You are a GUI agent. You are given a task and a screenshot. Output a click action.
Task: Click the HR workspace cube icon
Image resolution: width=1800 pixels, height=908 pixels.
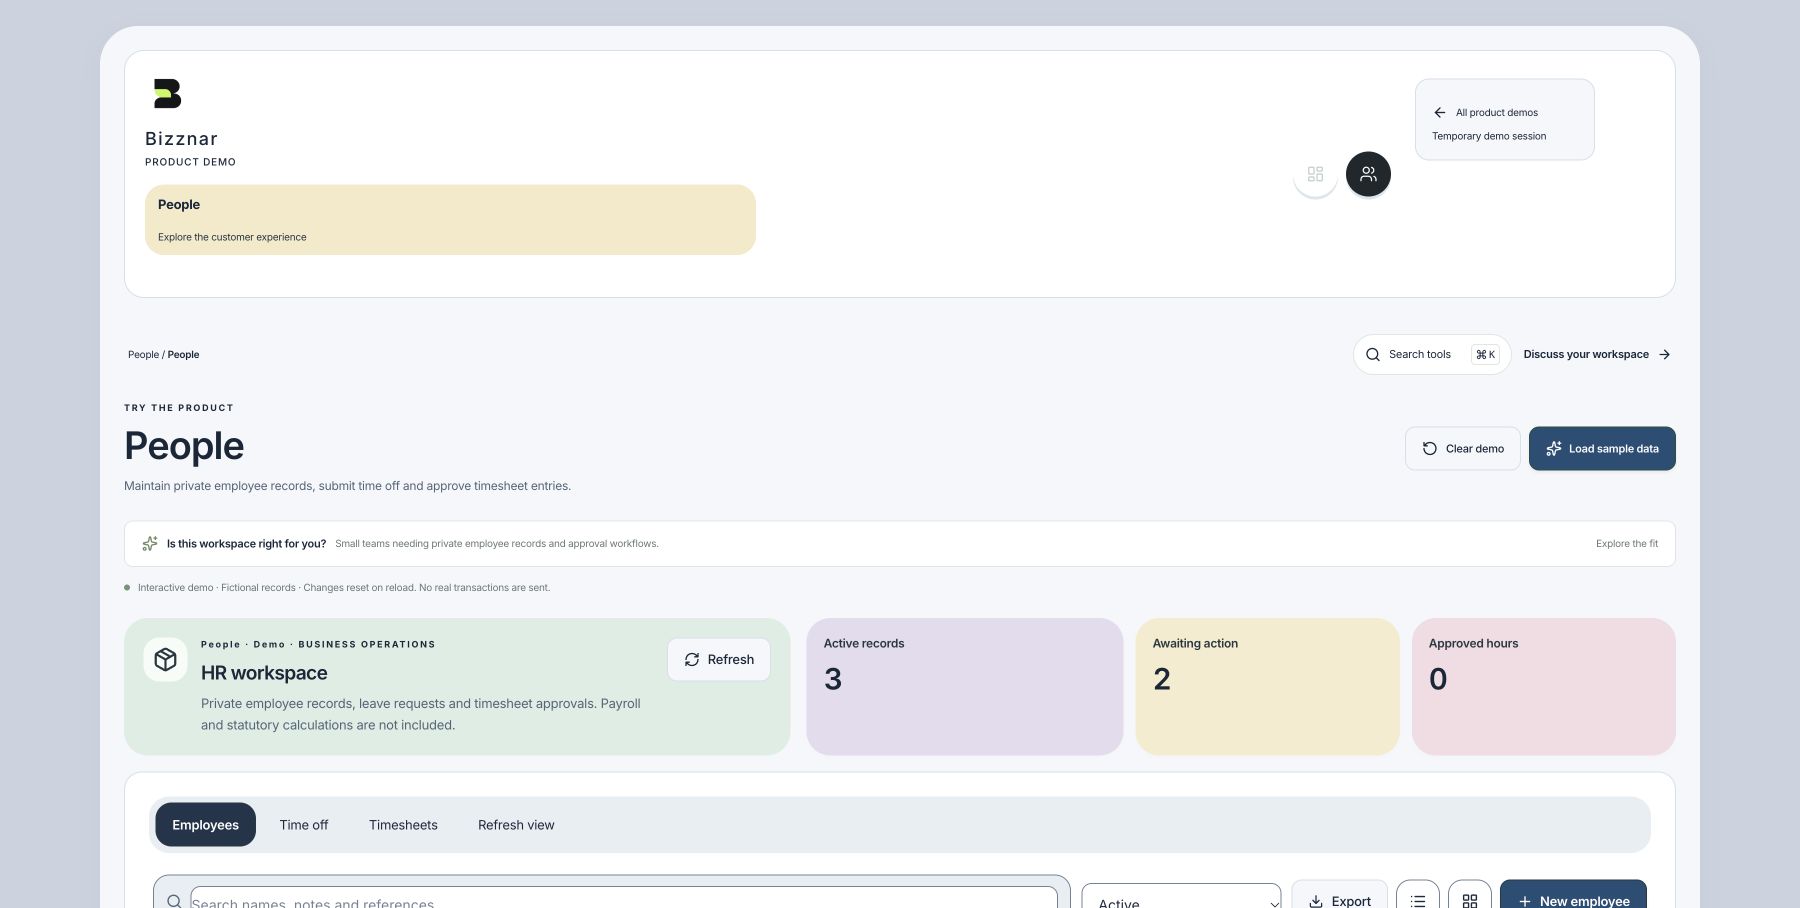click(166, 660)
